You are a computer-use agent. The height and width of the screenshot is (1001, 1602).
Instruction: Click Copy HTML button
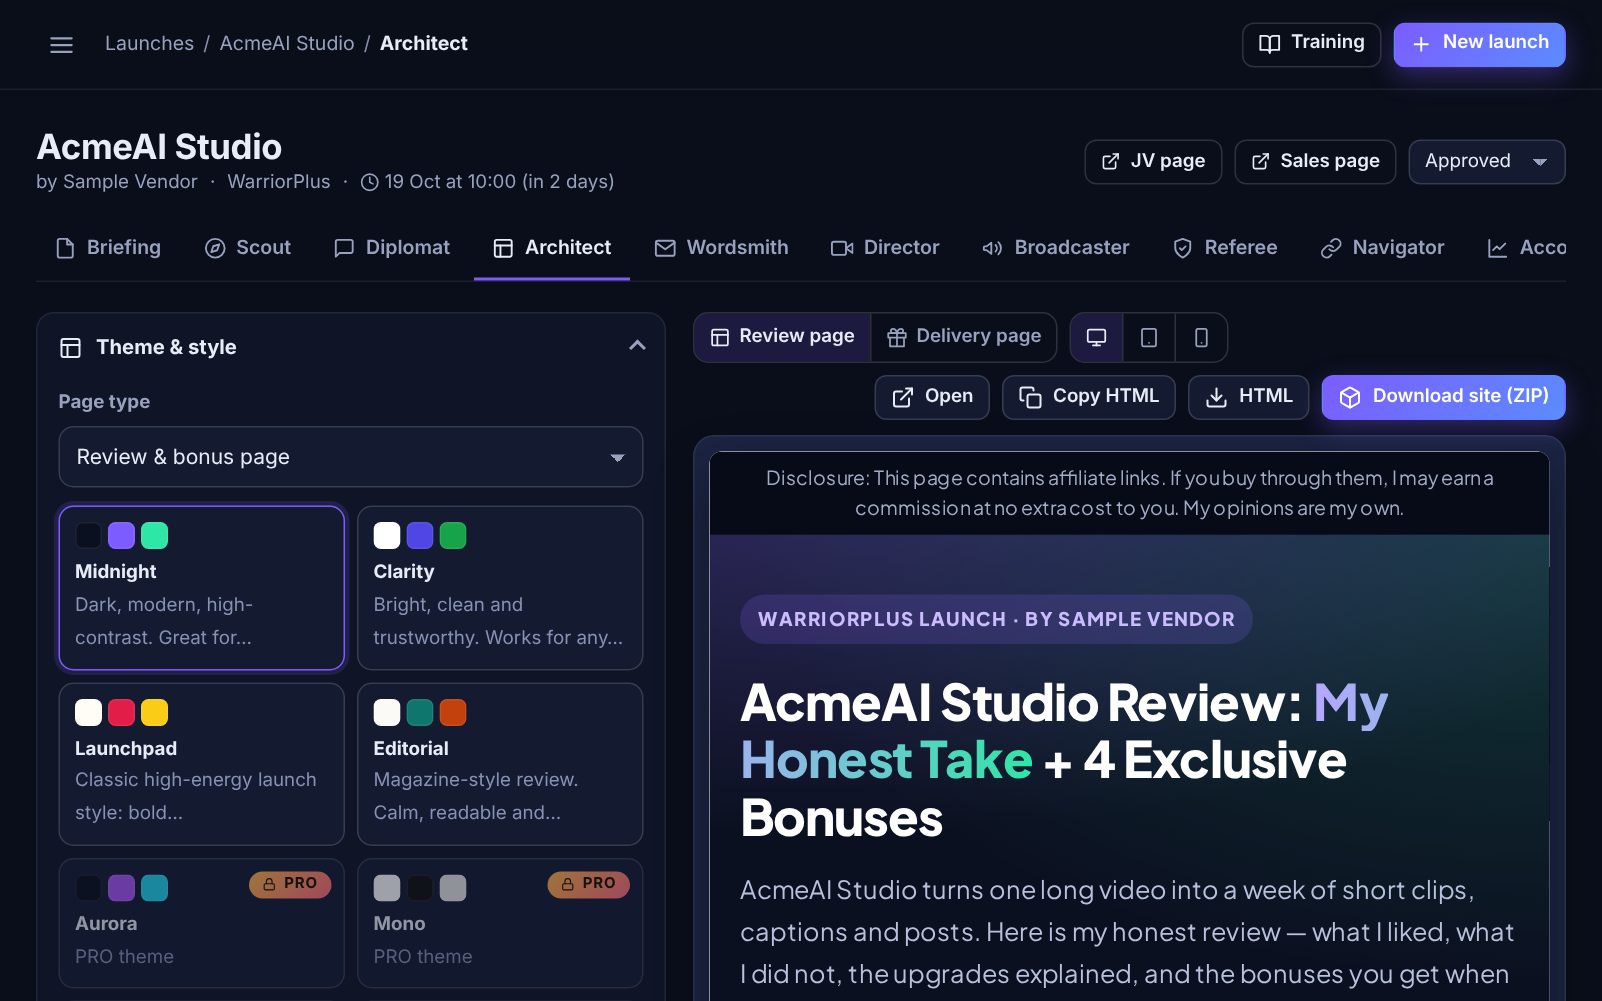(x=1089, y=397)
